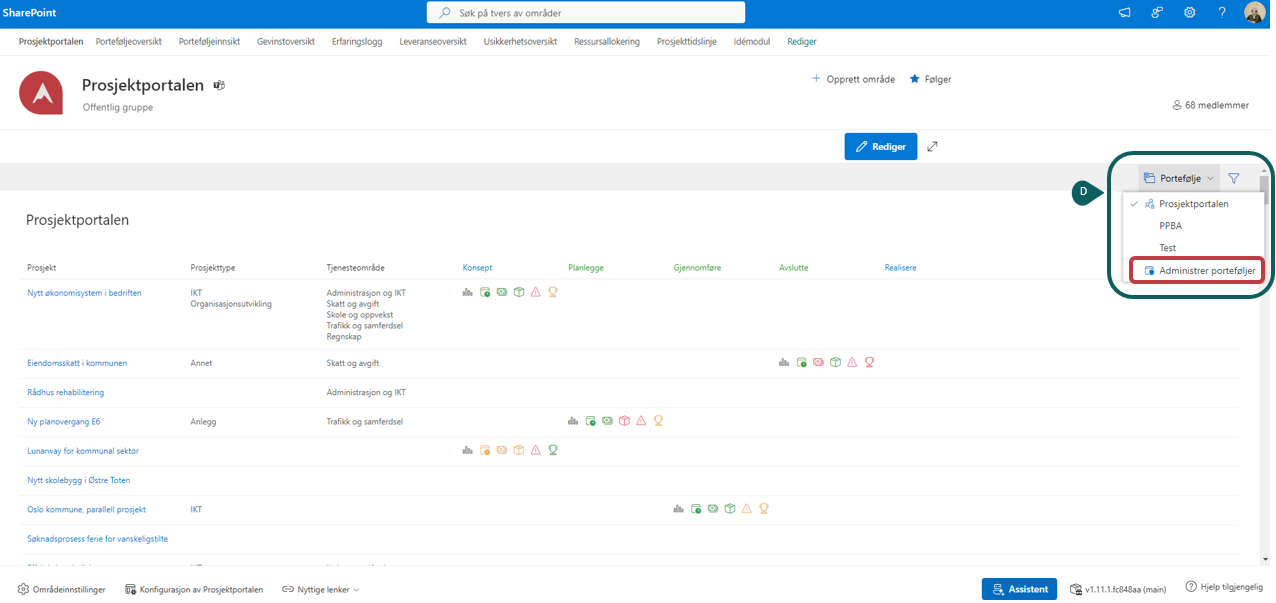Click the Teams icon beside site title
The image size is (1276, 603).
pyautogui.click(x=219, y=86)
